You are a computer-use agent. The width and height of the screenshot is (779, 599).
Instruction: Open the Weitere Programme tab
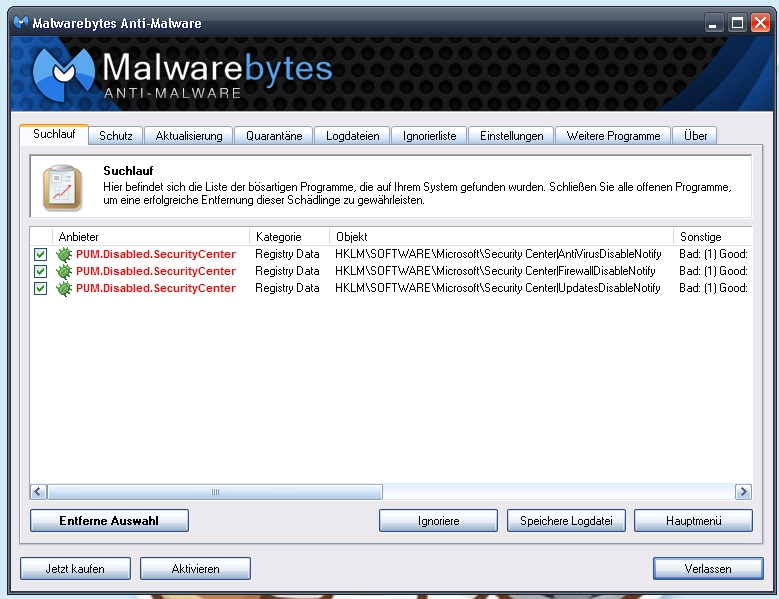613,136
